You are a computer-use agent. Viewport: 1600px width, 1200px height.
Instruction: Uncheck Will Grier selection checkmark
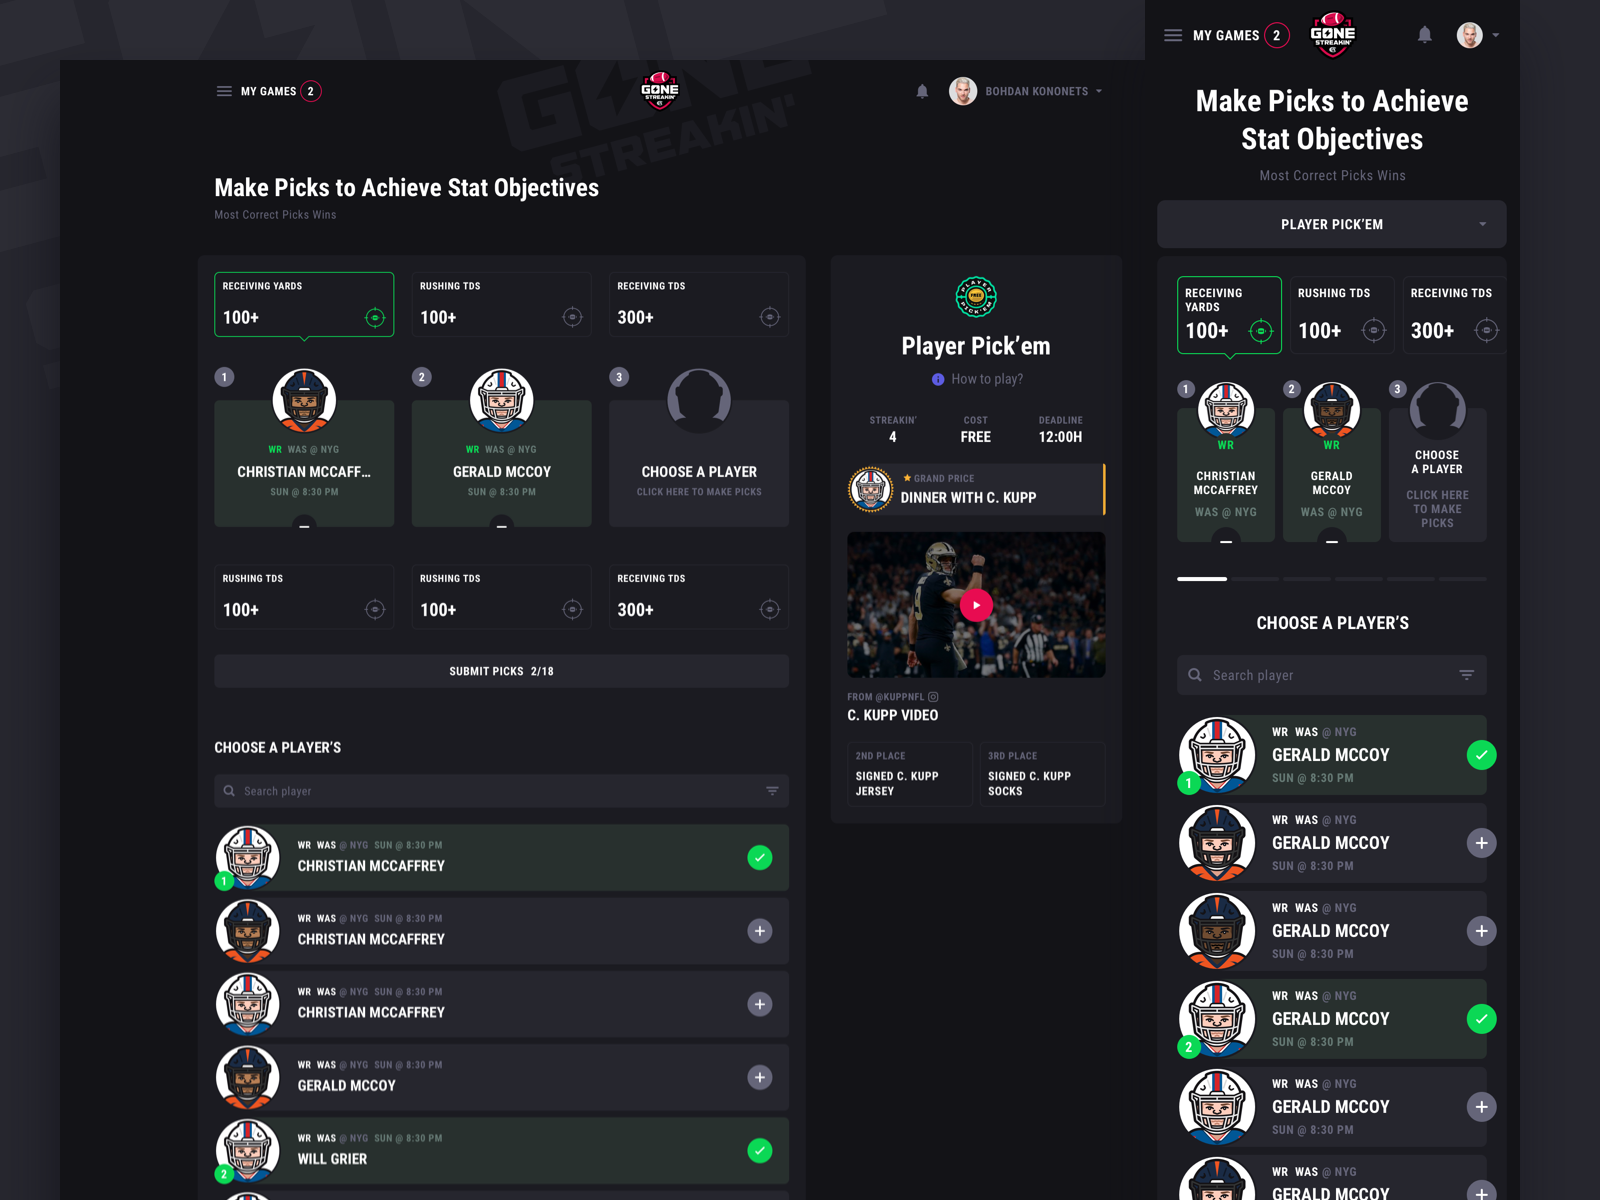tap(760, 1151)
